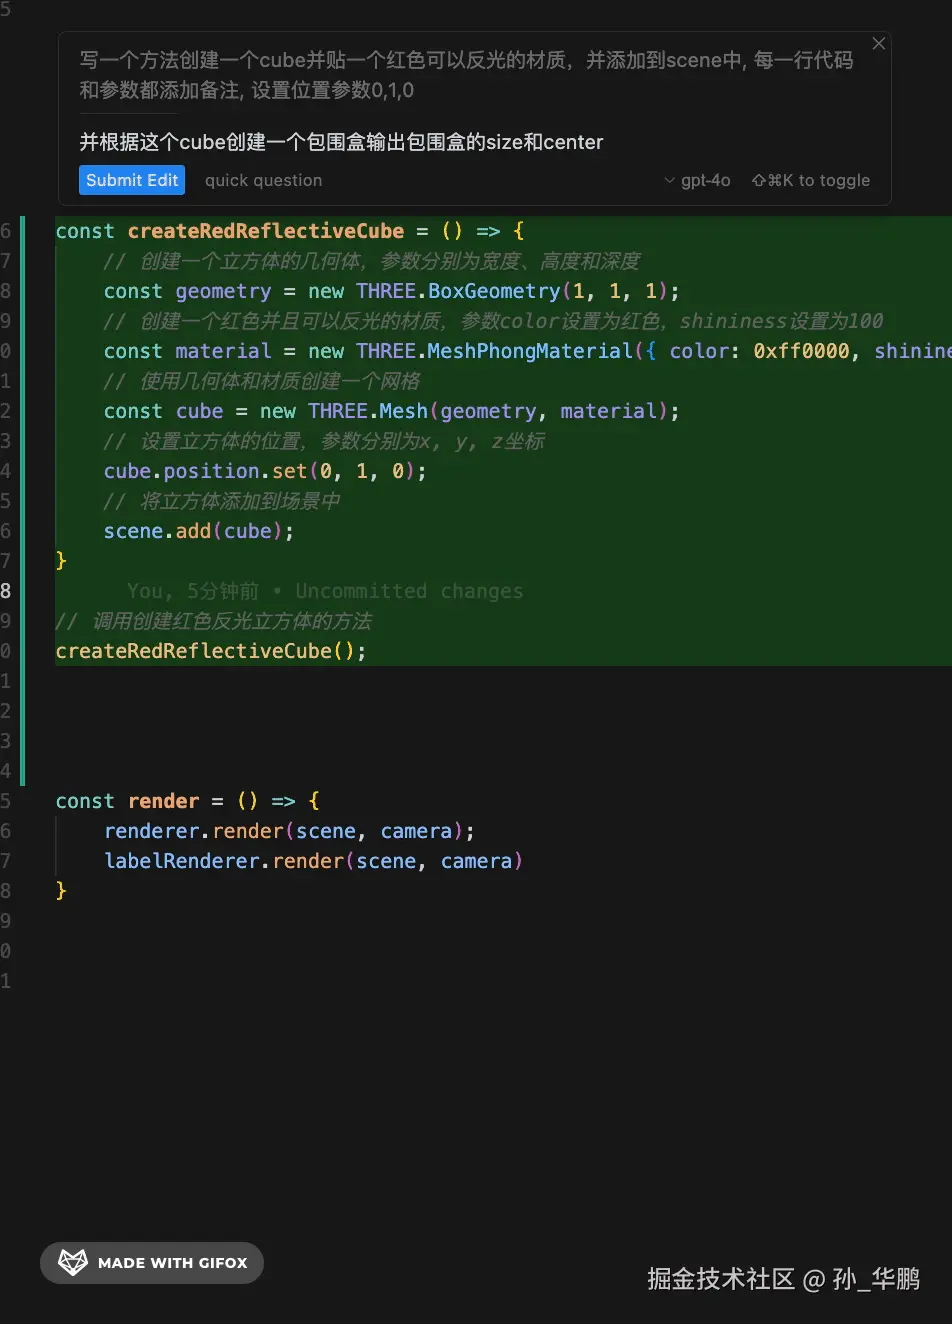Click the 掘金技术社区 watermark text
The image size is (952, 1324).
[720, 1279]
